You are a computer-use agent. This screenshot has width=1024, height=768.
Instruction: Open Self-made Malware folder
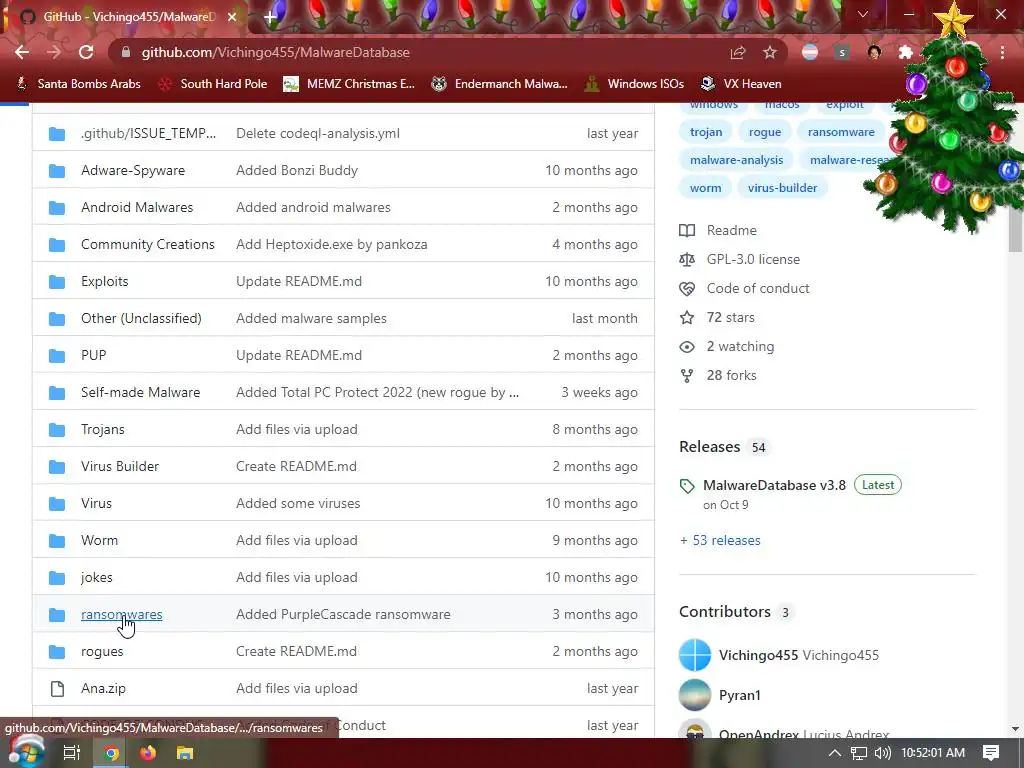tap(140, 392)
